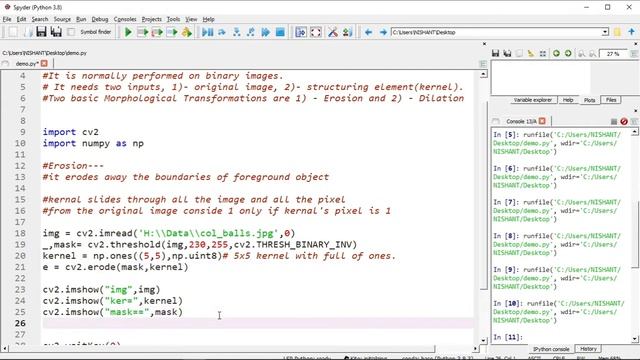Screen dimensions: 640x360
Task: Switch to the History tab
Action: click(588, 349)
